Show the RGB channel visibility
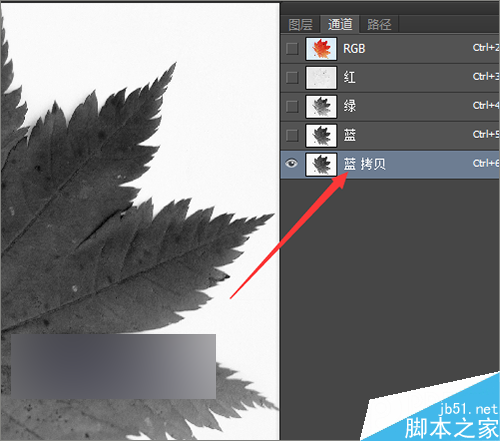Viewport: 500px width, 441px height. click(292, 49)
